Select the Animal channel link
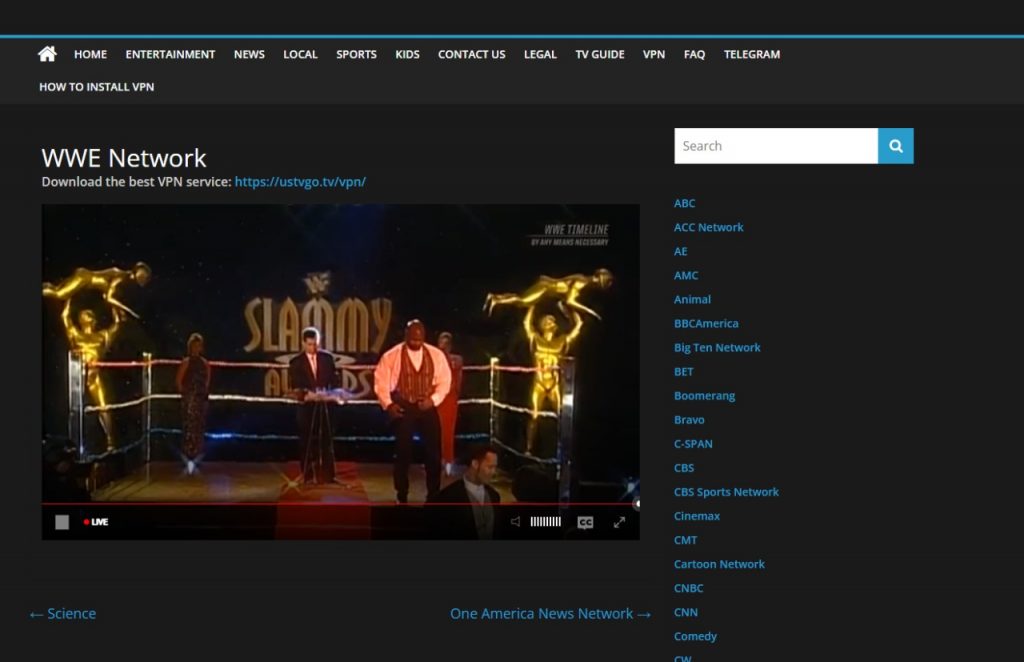The width and height of the screenshot is (1024, 662). 692,300
